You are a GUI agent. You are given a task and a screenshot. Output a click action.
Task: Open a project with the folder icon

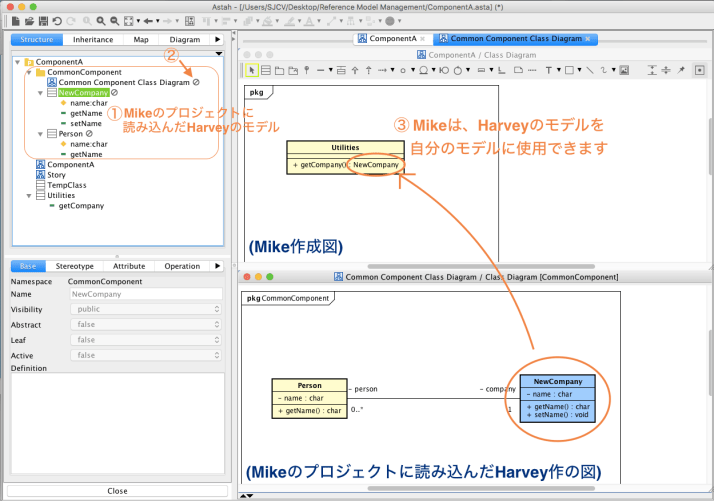tap(28, 20)
